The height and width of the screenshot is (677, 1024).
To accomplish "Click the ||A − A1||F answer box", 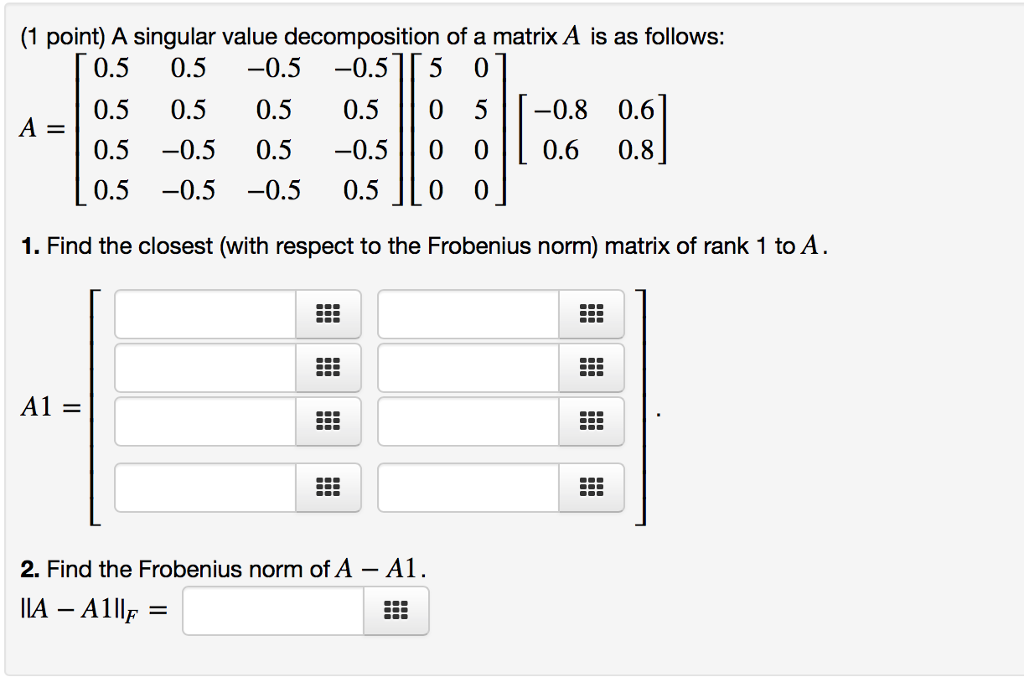I will coord(270,610).
